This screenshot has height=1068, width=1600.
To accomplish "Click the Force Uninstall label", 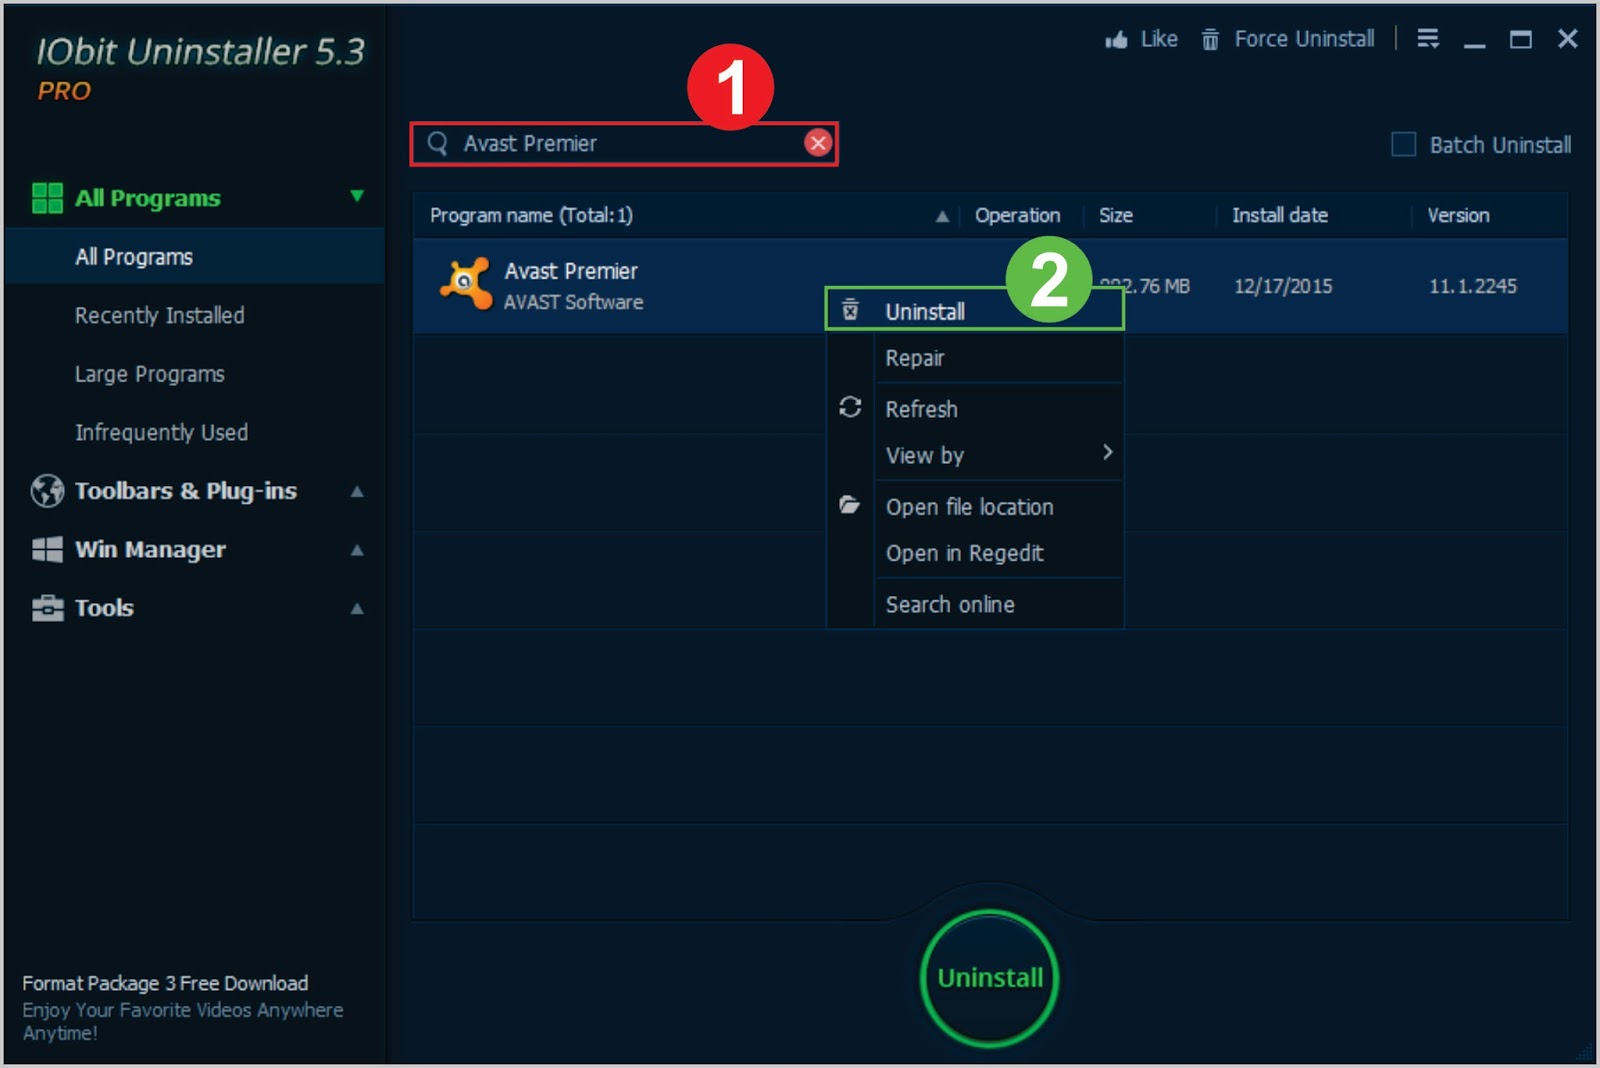I will pyautogui.click(x=1304, y=39).
